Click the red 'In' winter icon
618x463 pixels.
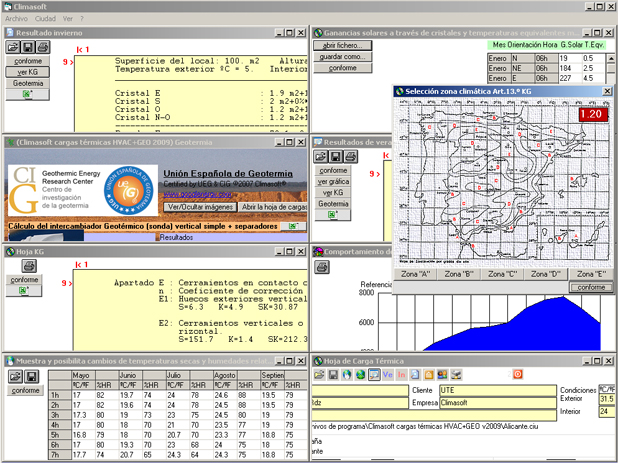(x=401, y=375)
